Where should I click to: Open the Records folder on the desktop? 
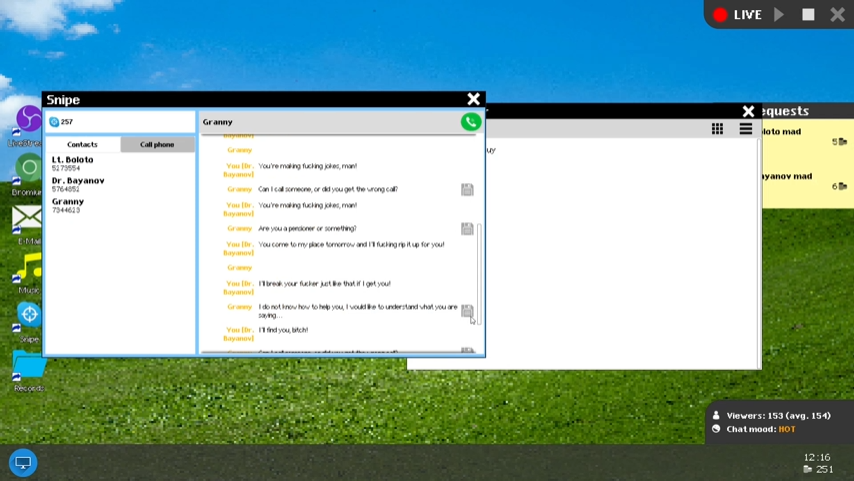click(x=28, y=366)
